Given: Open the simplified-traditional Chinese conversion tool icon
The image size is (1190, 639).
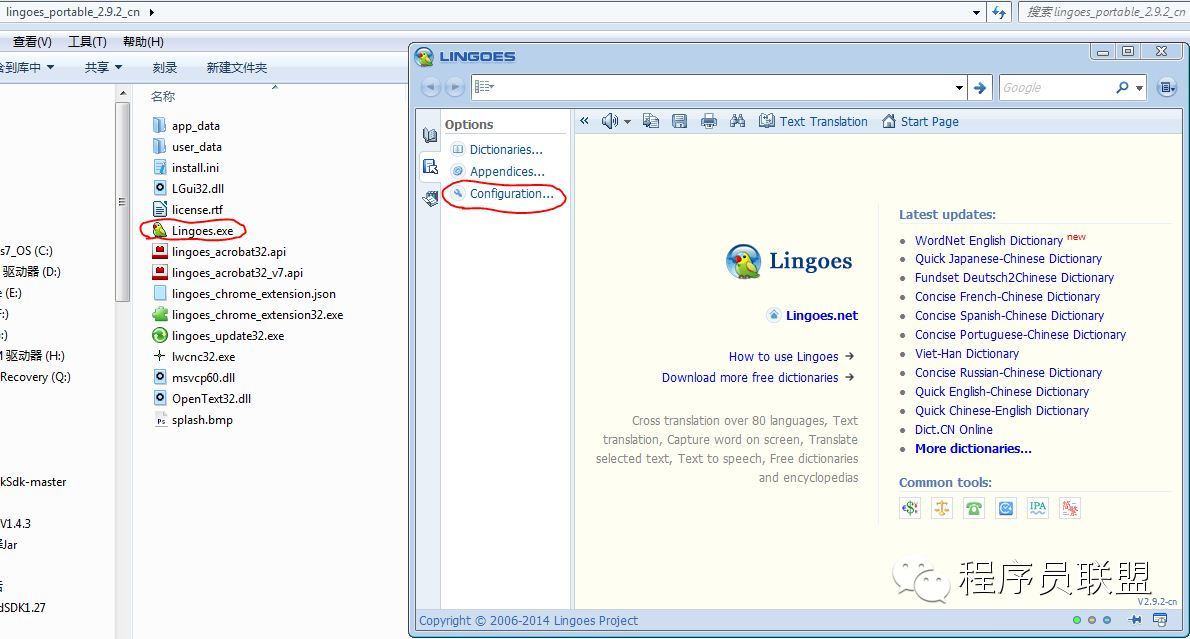Looking at the screenshot, I should tap(1069, 508).
